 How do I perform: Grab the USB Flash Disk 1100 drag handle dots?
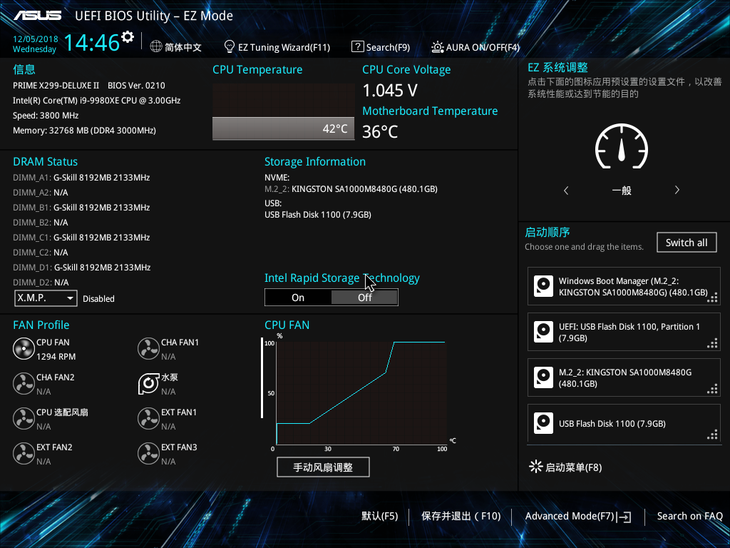pyautogui.click(x=712, y=435)
